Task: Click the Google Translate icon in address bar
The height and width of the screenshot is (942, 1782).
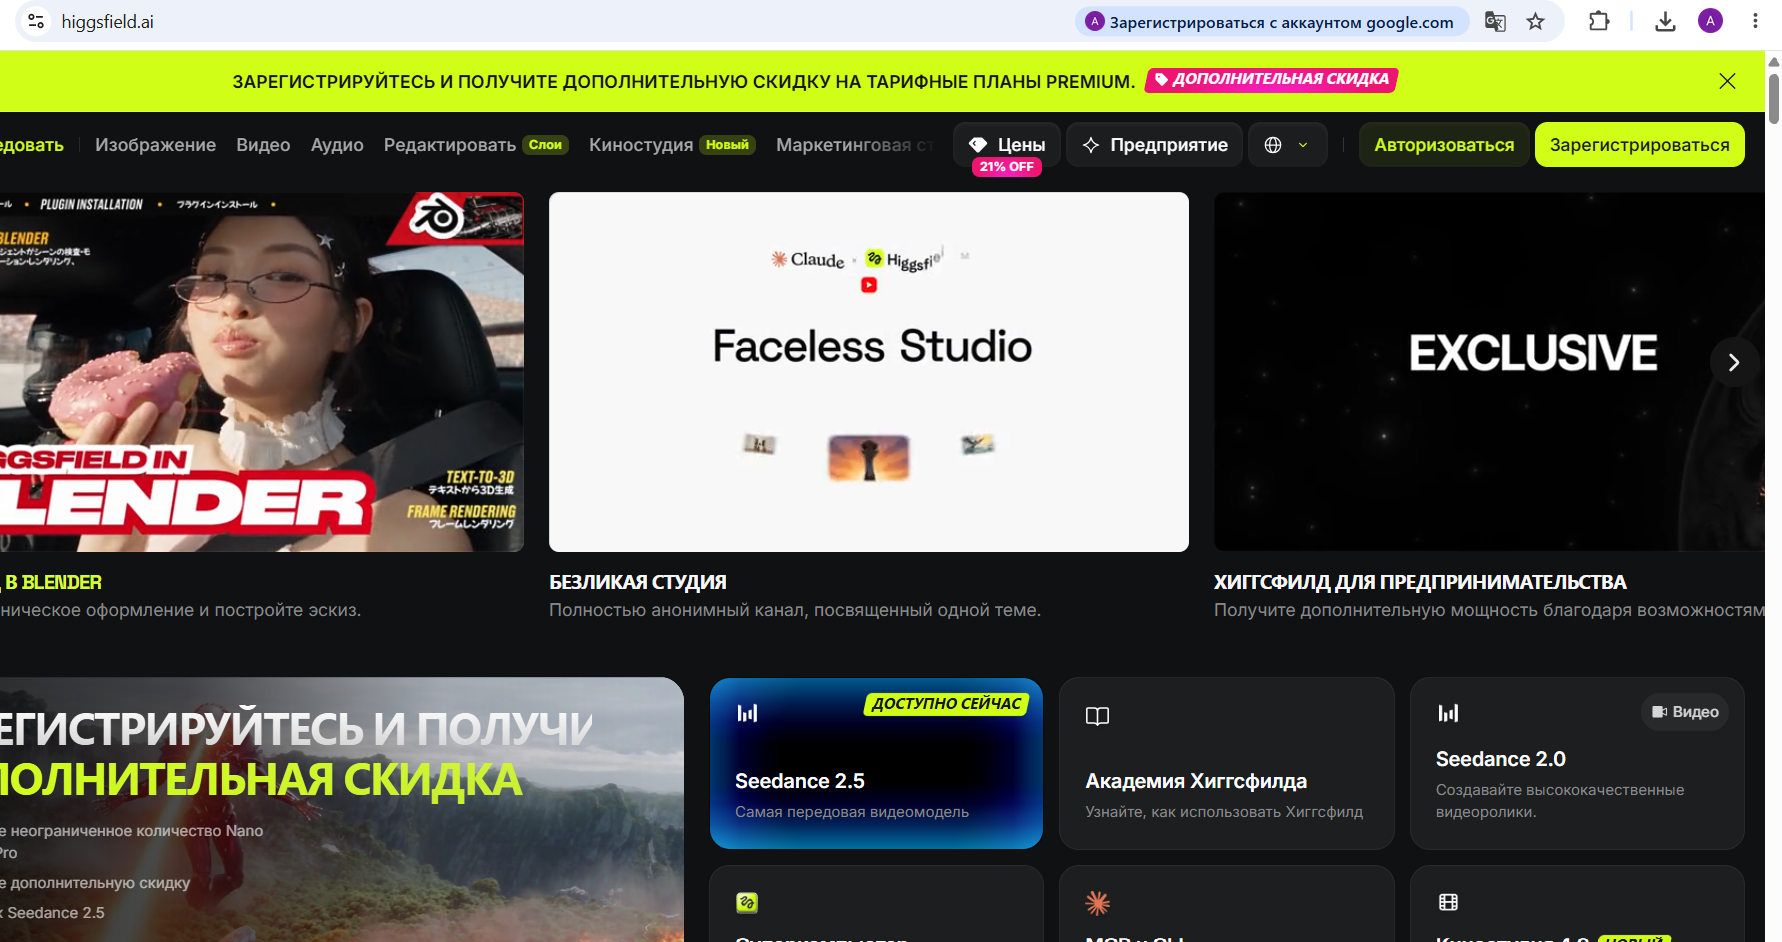Action: 1495,21
